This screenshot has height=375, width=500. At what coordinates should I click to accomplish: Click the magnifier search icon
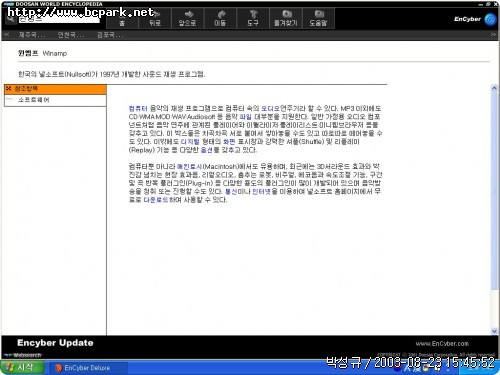[x=11, y=19]
